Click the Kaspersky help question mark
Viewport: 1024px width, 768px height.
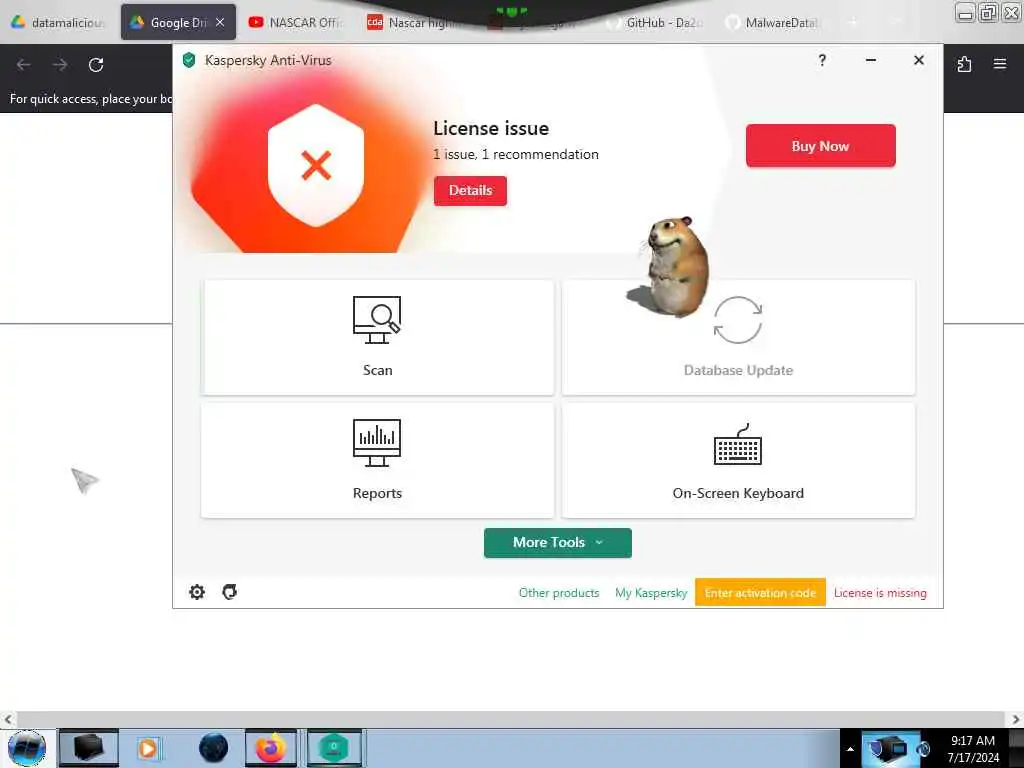tap(822, 60)
